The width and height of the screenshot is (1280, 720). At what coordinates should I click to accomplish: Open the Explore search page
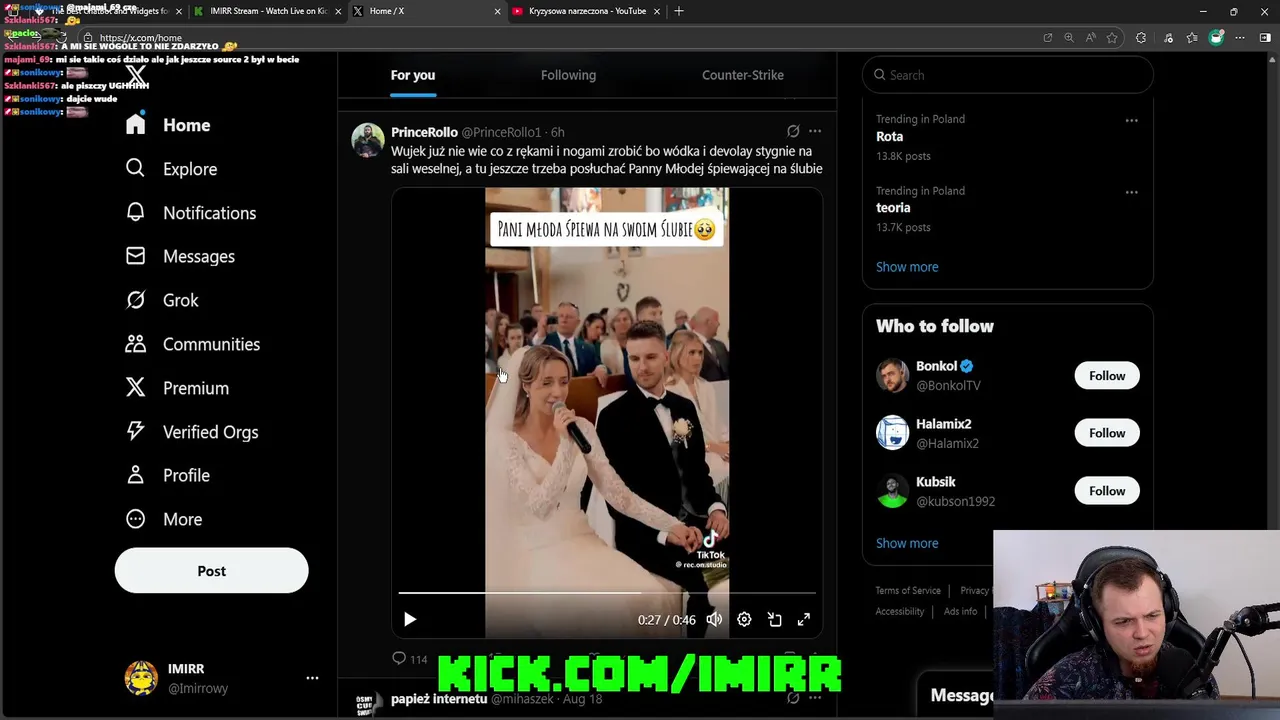[x=171, y=169]
